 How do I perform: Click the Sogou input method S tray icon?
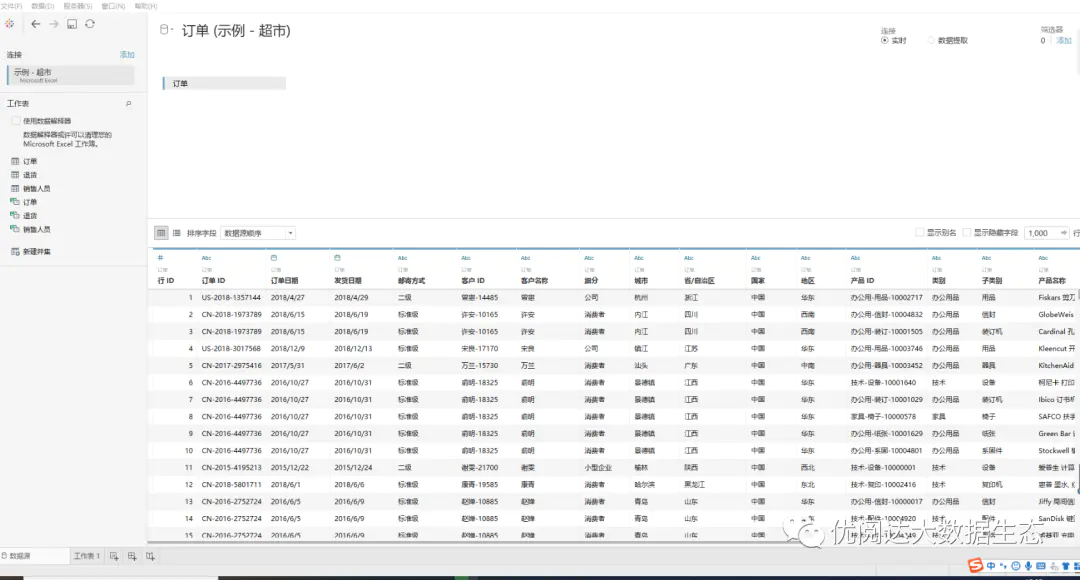[x=975, y=566]
